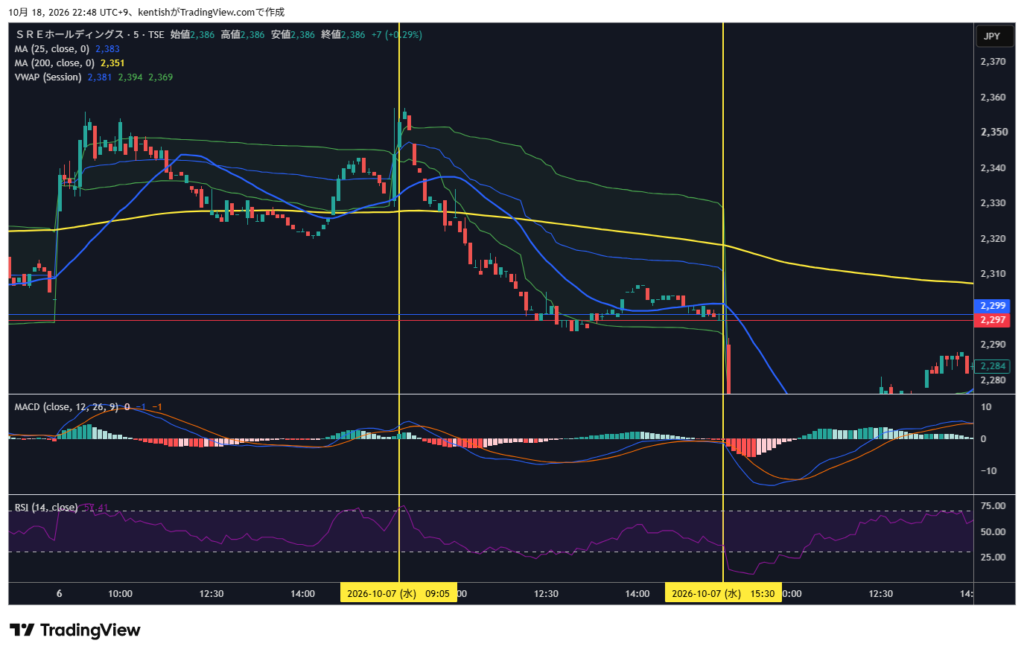Click the 2,350 price scale label

(x=993, y=133)
